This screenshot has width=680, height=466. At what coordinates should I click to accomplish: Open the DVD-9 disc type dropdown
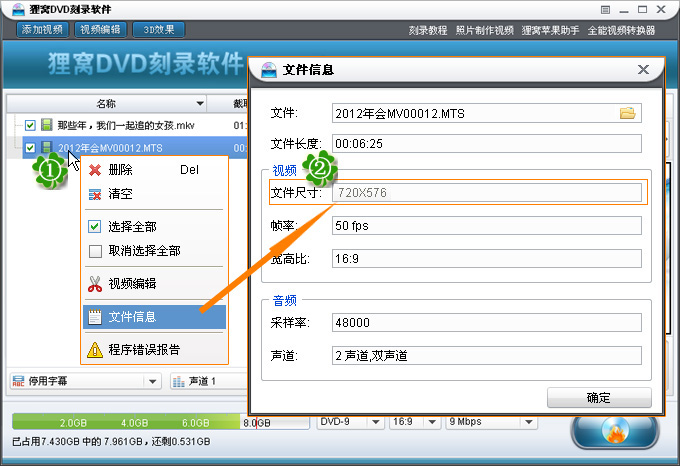pos(350,422)
